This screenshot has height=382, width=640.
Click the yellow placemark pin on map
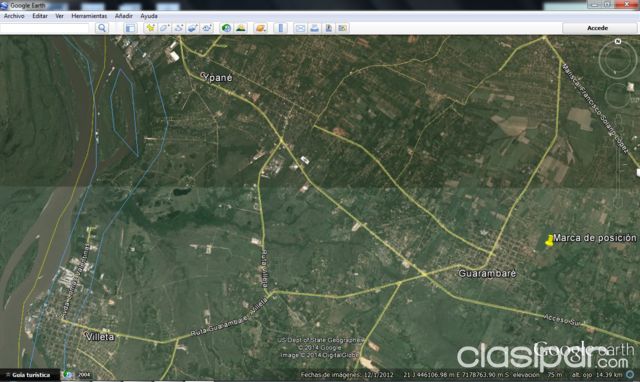point(549,240)
